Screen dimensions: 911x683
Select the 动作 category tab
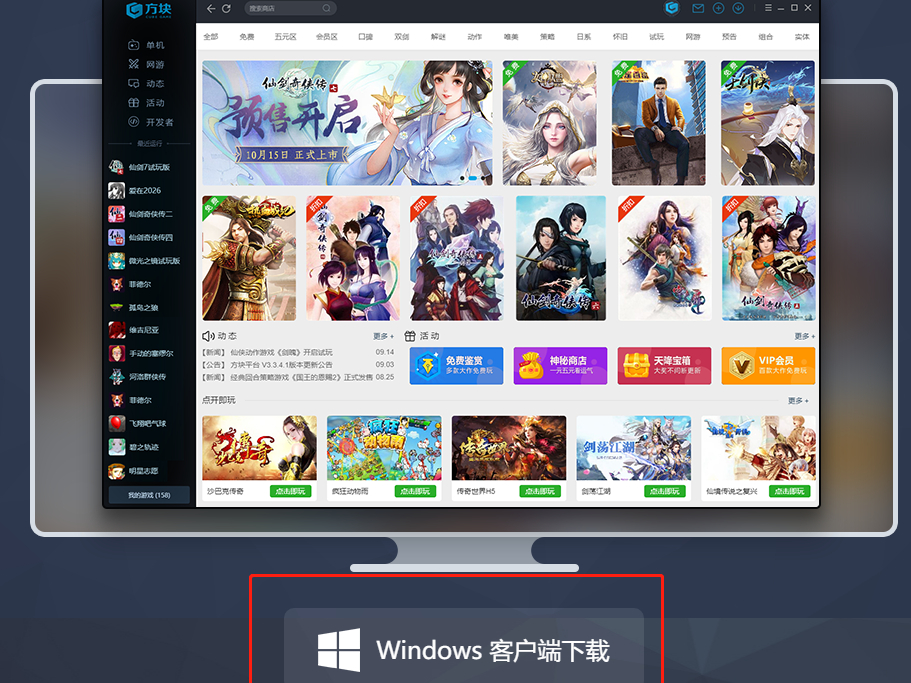(x=475, y=37)
